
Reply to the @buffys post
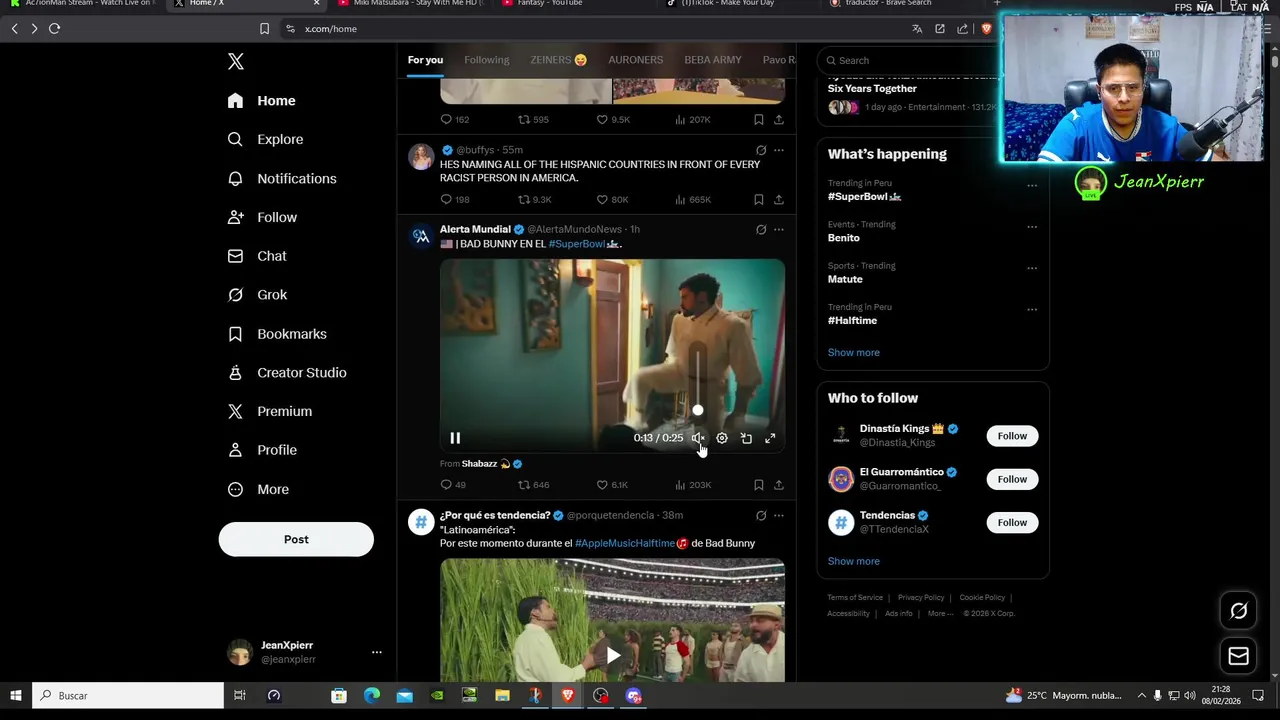(455, 200)
